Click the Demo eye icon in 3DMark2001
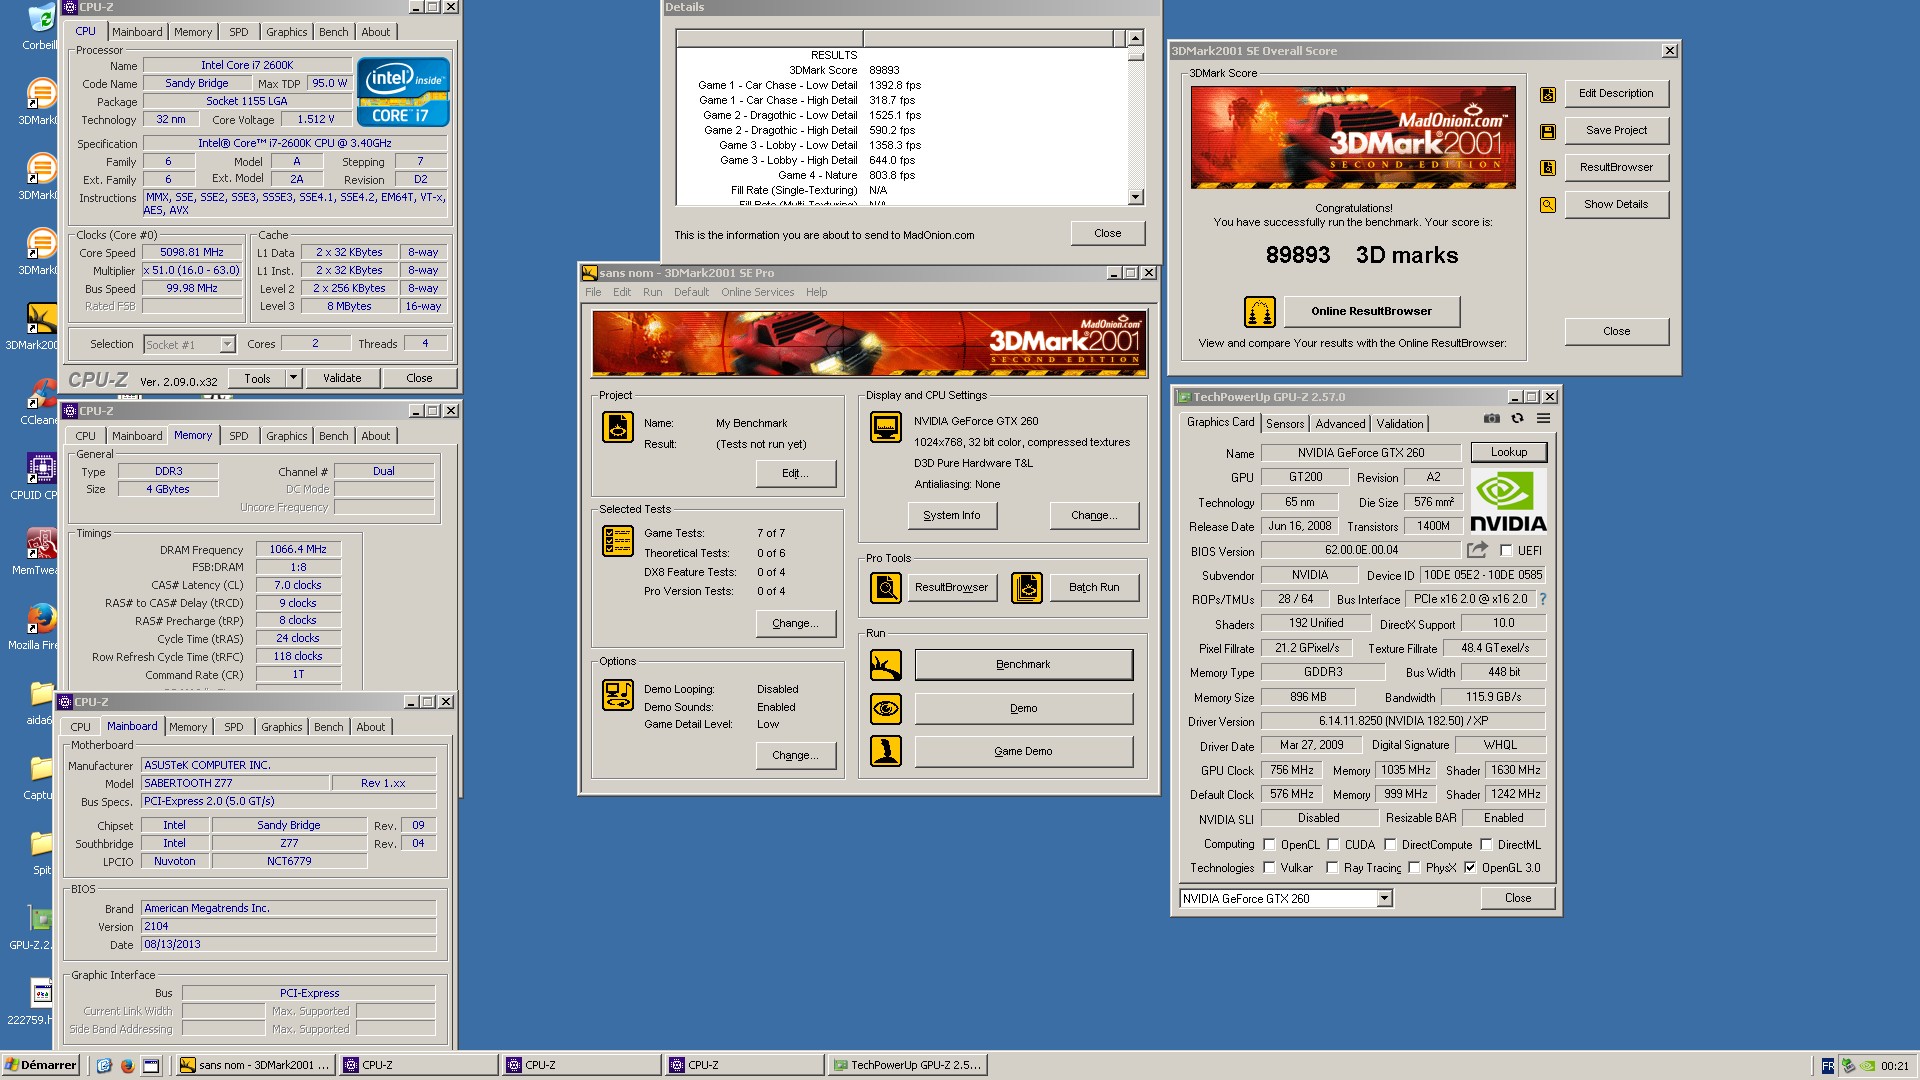Screen dimensions: 1920x1080 pos(886,709)
